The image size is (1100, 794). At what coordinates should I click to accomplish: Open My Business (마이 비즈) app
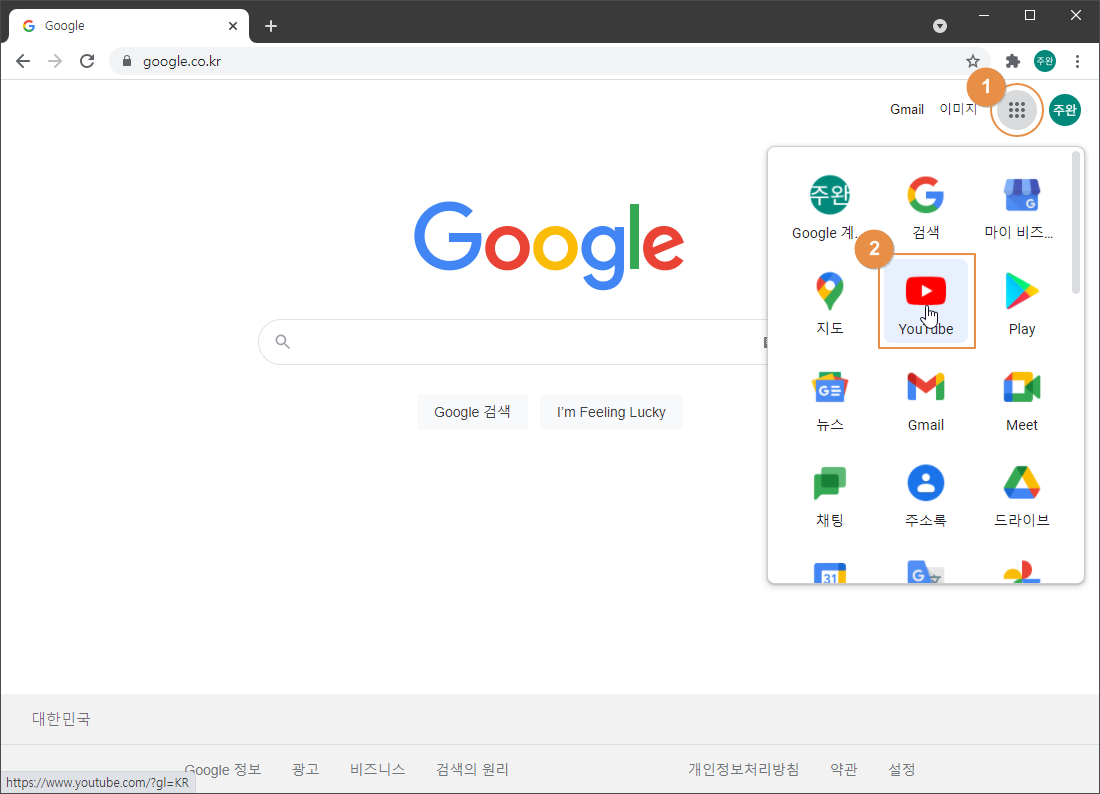(1021, 206)
